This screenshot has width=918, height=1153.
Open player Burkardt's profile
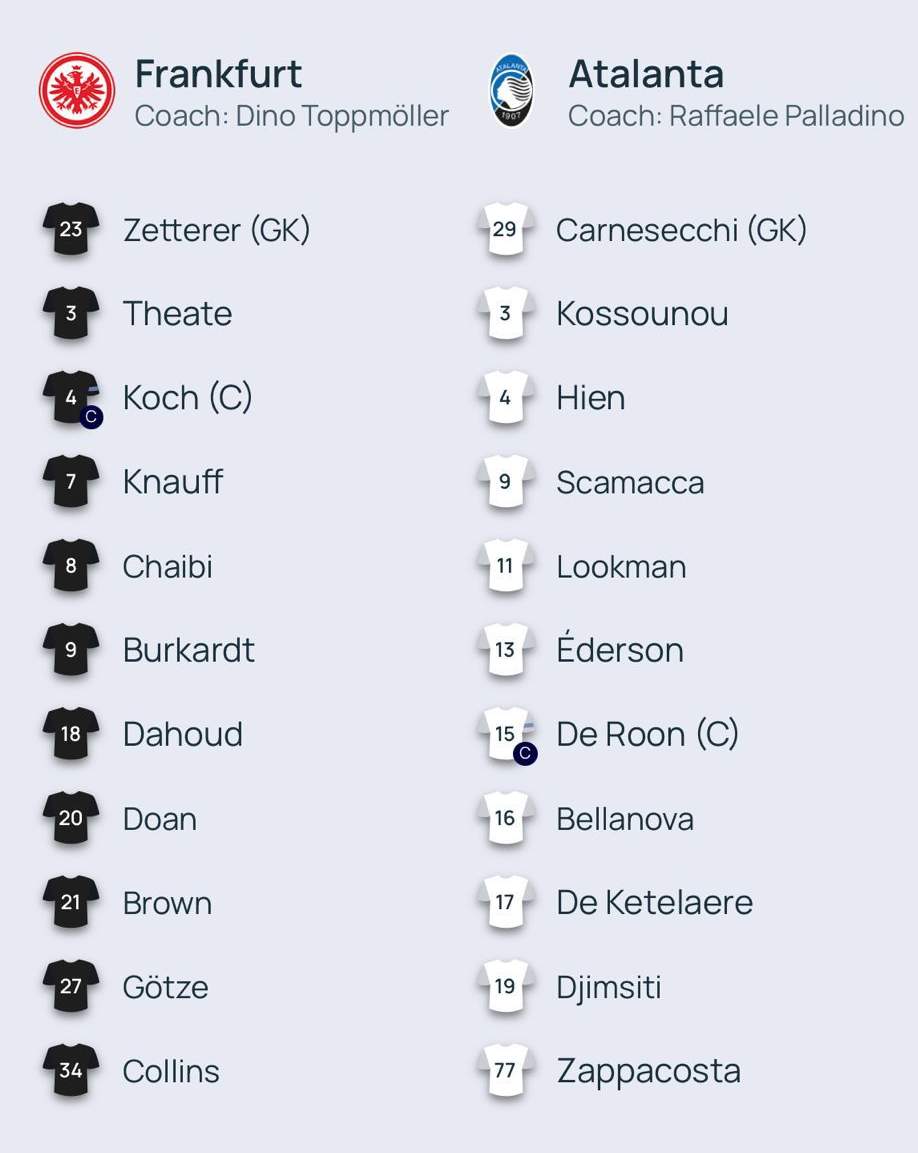point(188,651)
